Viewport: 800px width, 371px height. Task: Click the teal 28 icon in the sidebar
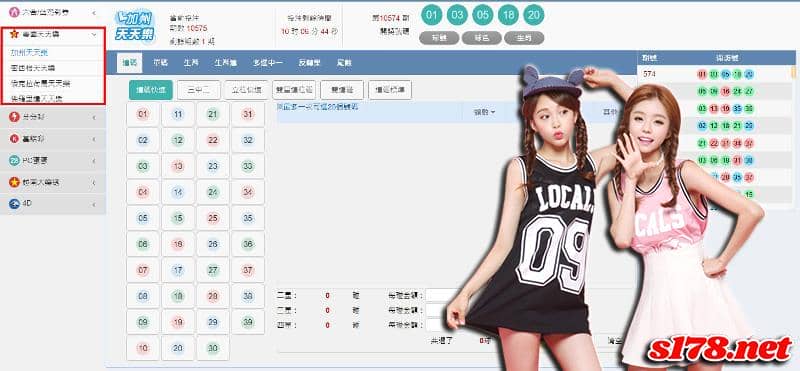[14, 161]
